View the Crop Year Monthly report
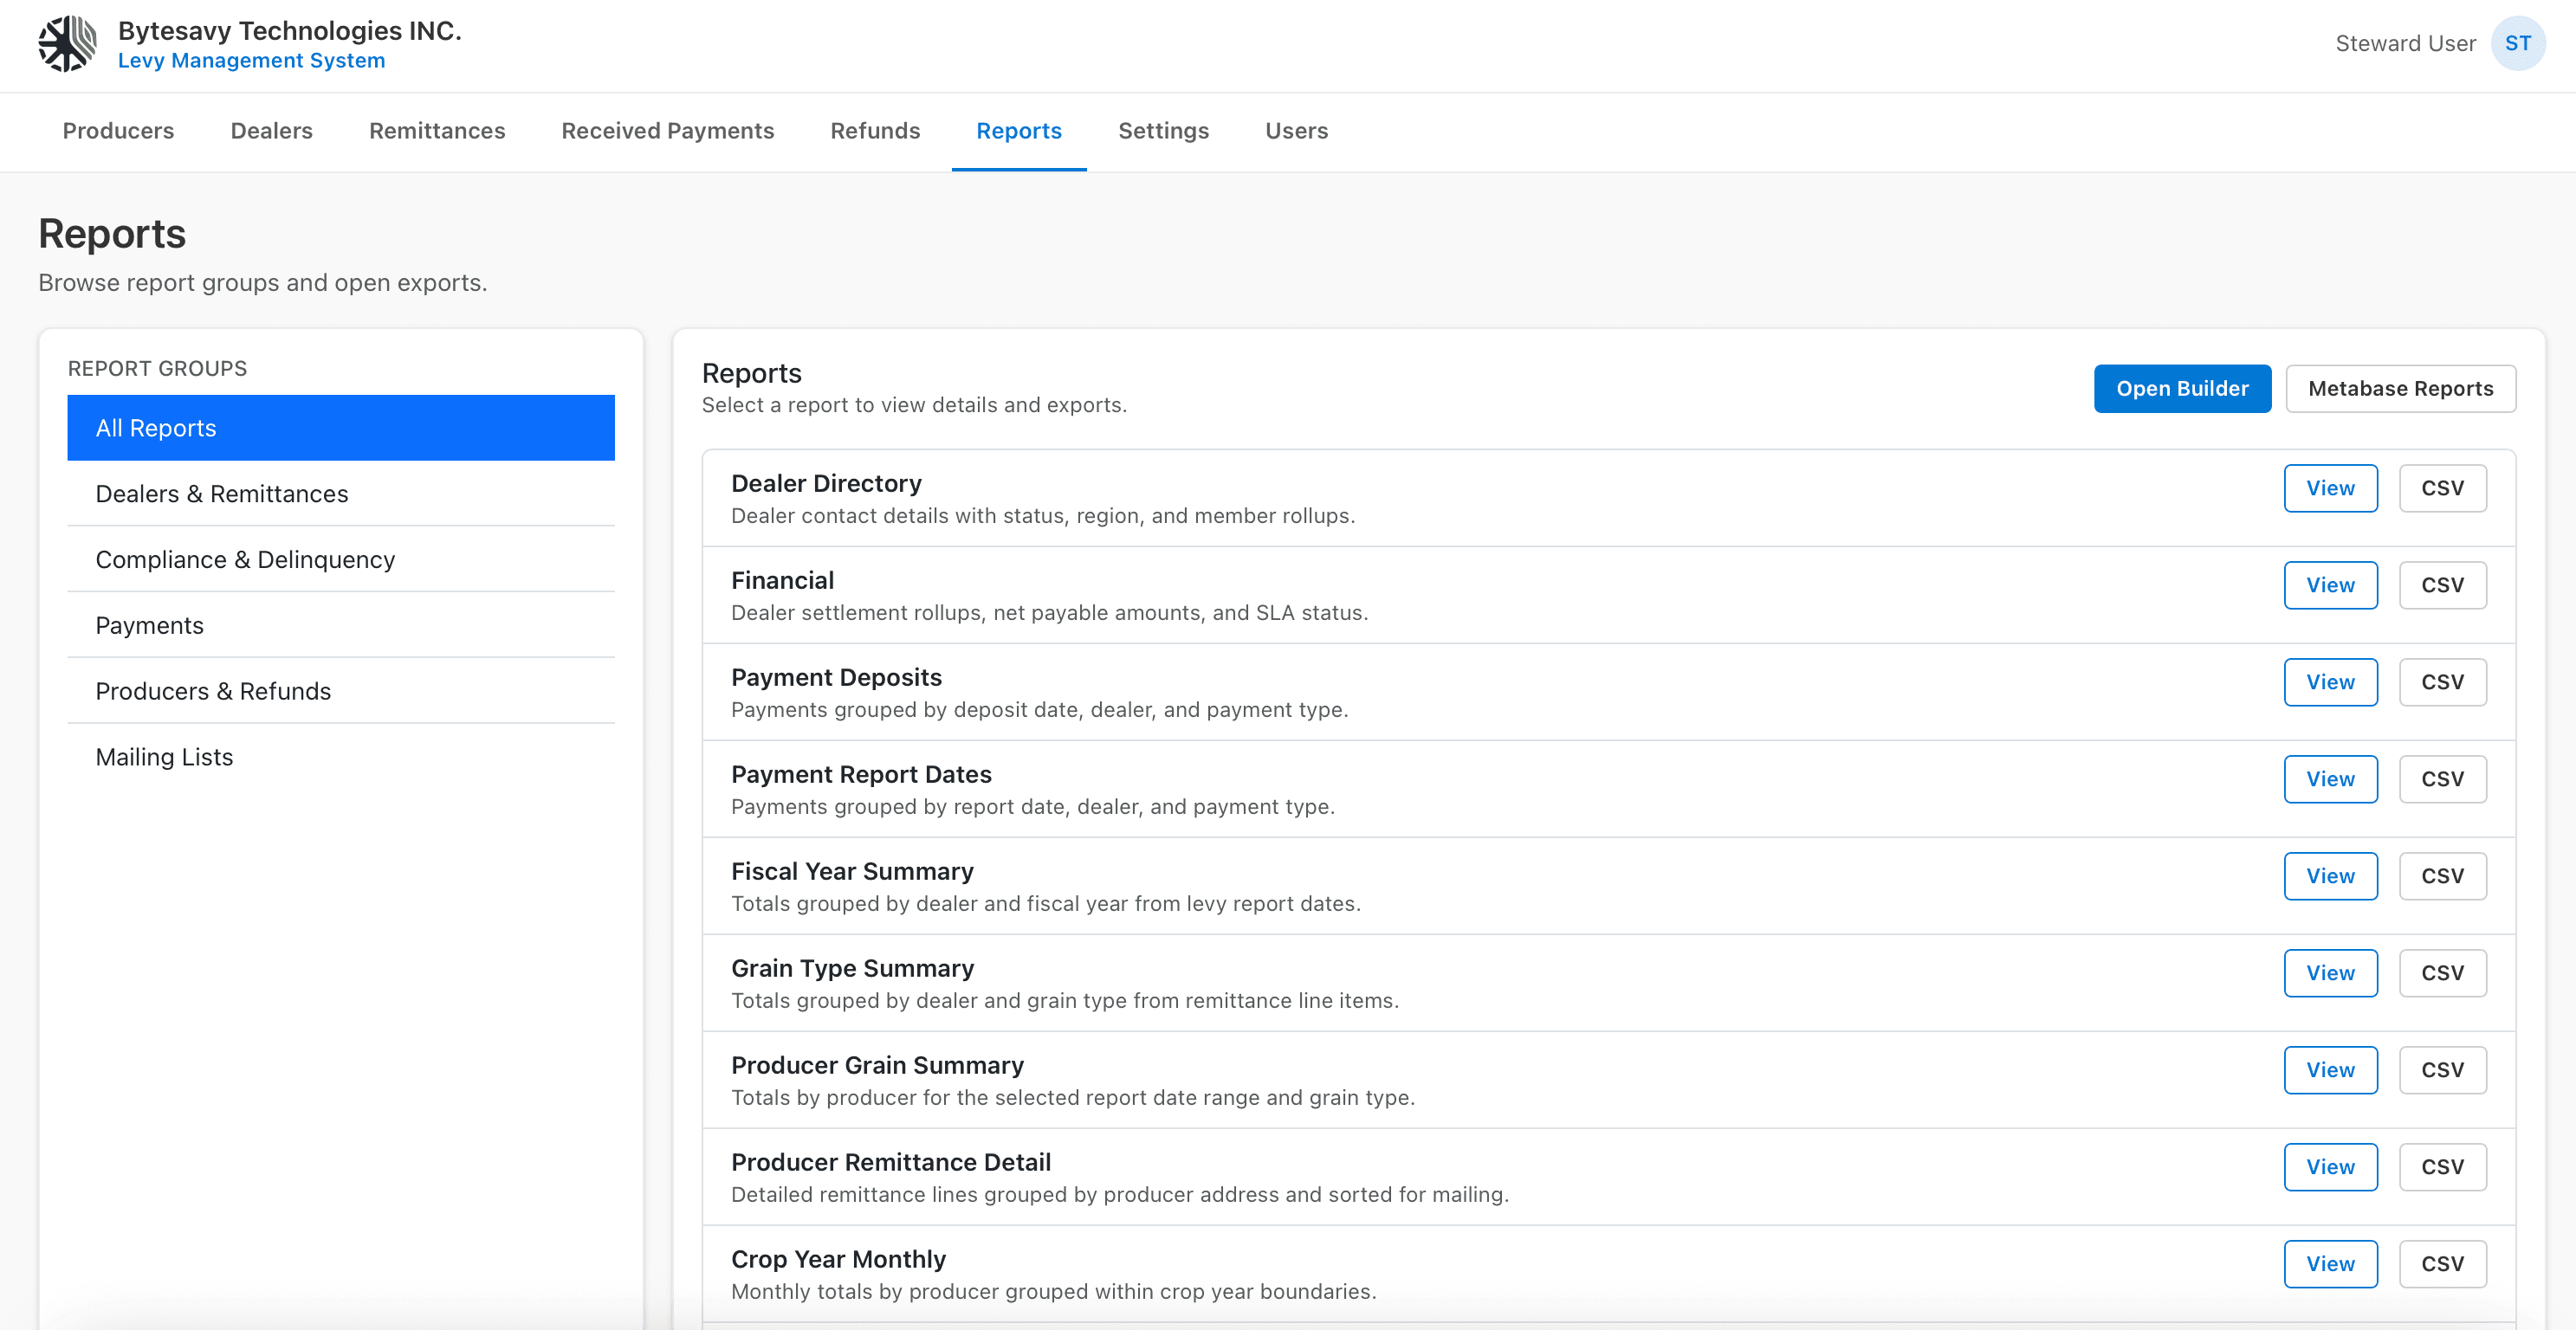The width and height of the screenshot is (2576, 1330). (2330, 1264)
